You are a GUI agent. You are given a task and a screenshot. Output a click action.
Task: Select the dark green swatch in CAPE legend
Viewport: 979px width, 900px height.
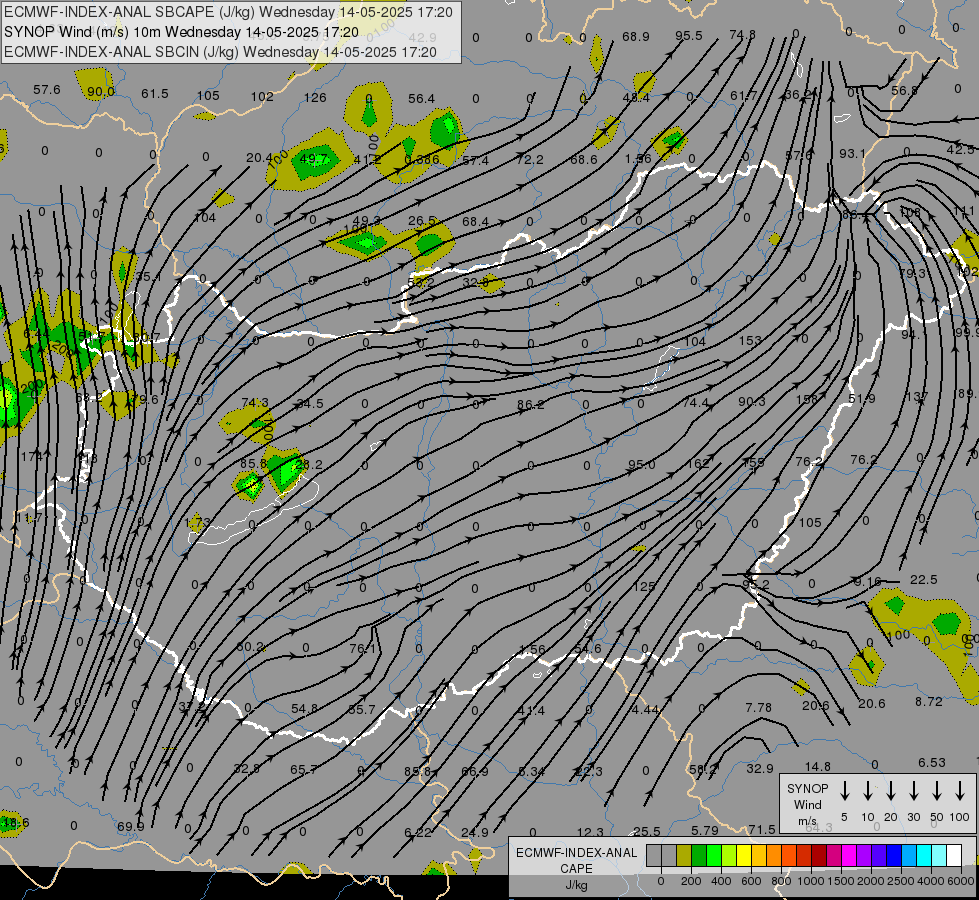pyautogui.click(x=699, y=855)
